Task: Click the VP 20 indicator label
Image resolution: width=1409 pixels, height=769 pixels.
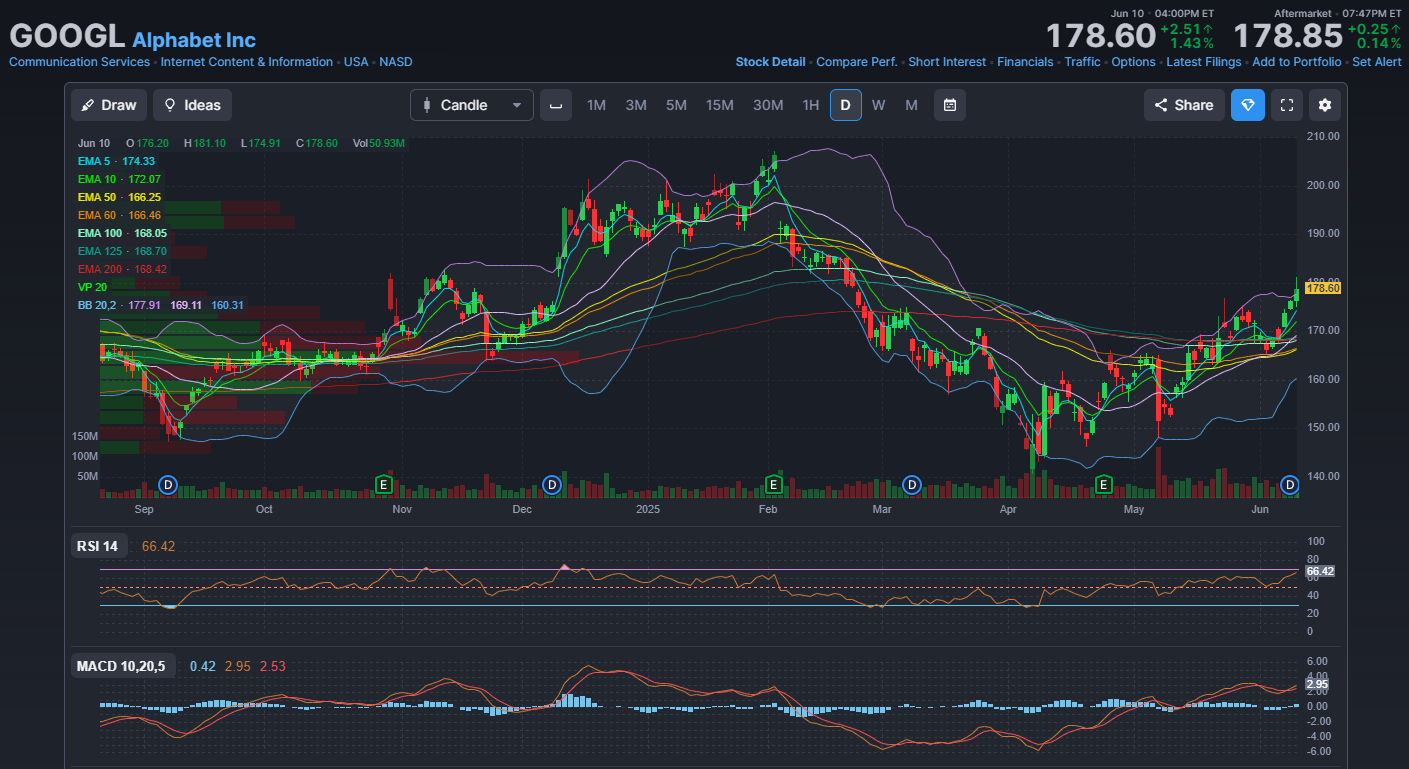Action: (92, 287)
